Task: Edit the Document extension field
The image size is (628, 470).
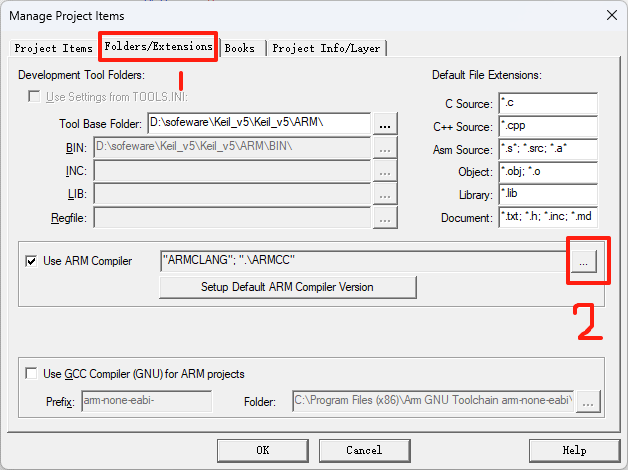Action: click(548, 217)
